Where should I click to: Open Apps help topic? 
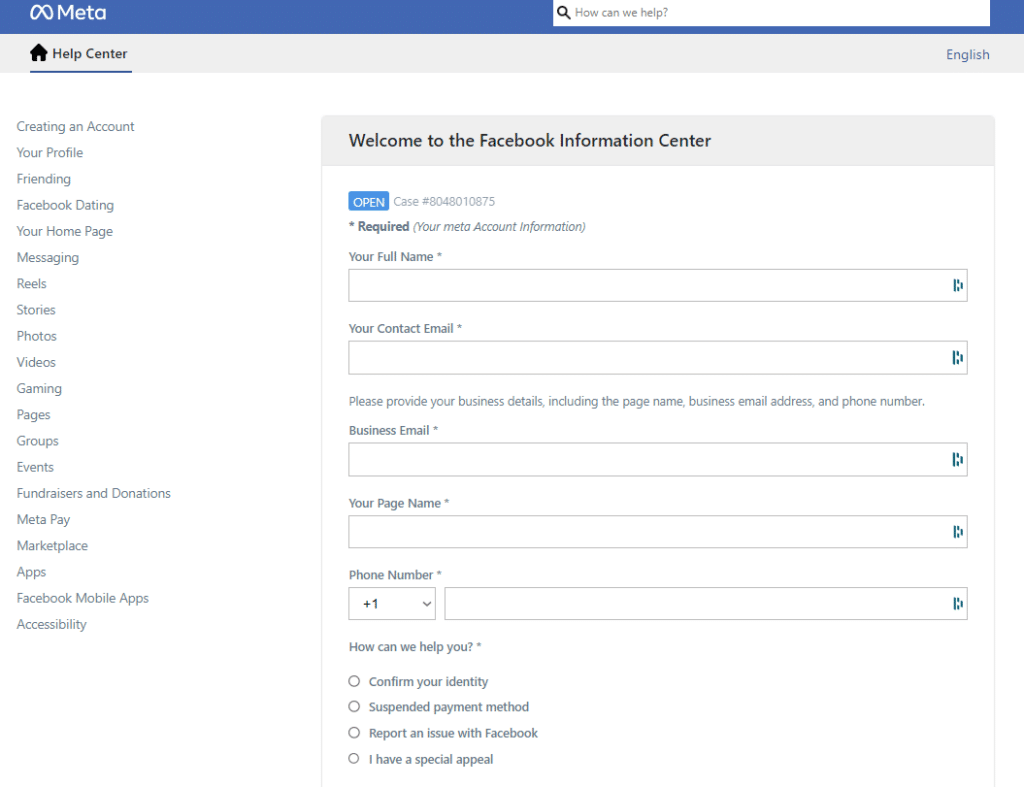pos(31,572)
